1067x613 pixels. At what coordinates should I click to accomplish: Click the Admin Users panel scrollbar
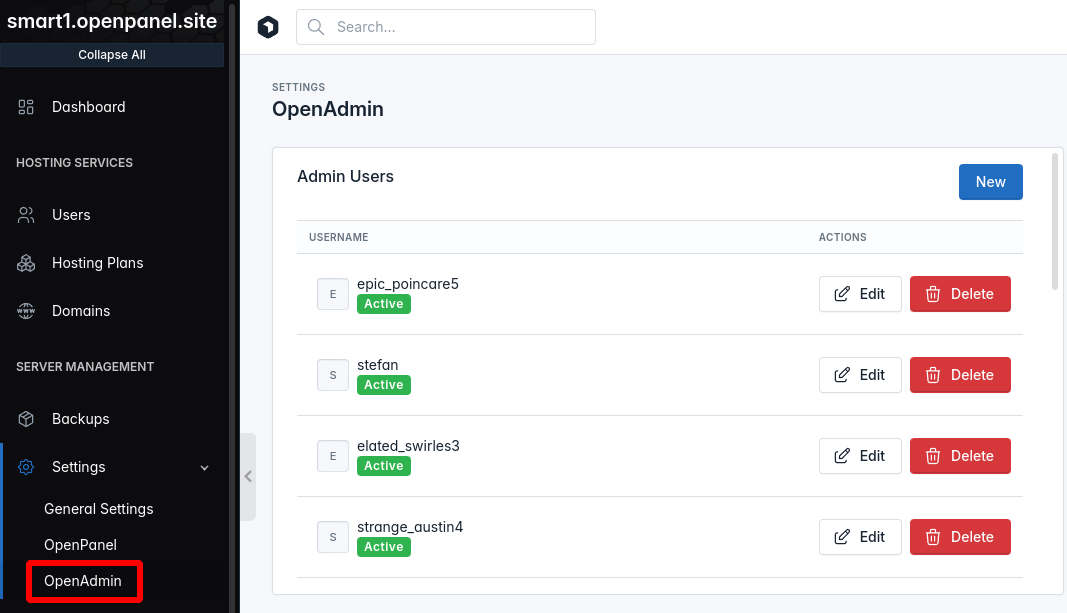[1055, 222]
